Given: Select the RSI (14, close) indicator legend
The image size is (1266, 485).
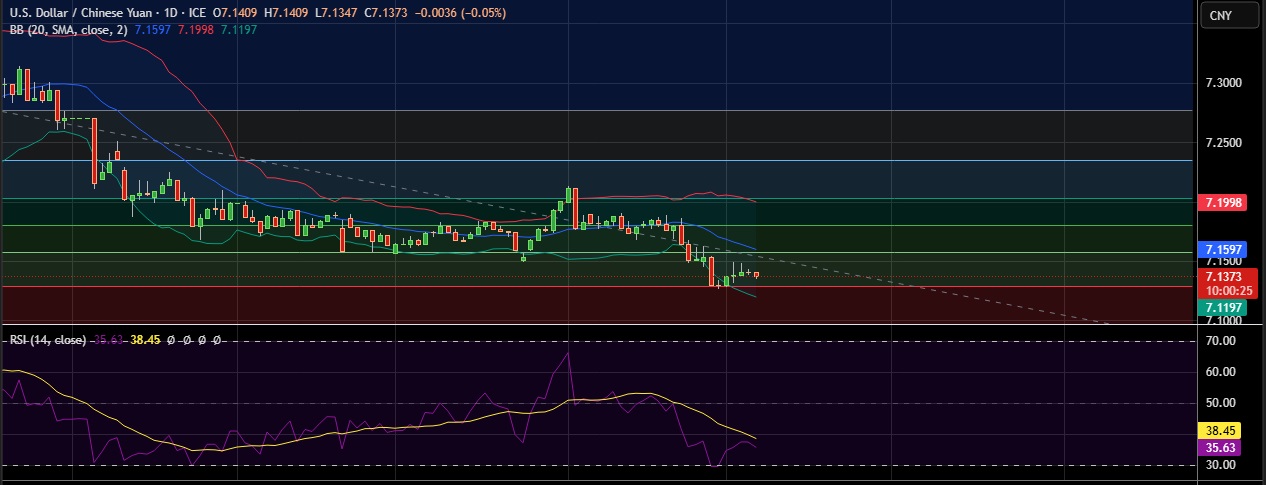Looking at the screenshot, I should pyautogui.click(x=44, y=340).
